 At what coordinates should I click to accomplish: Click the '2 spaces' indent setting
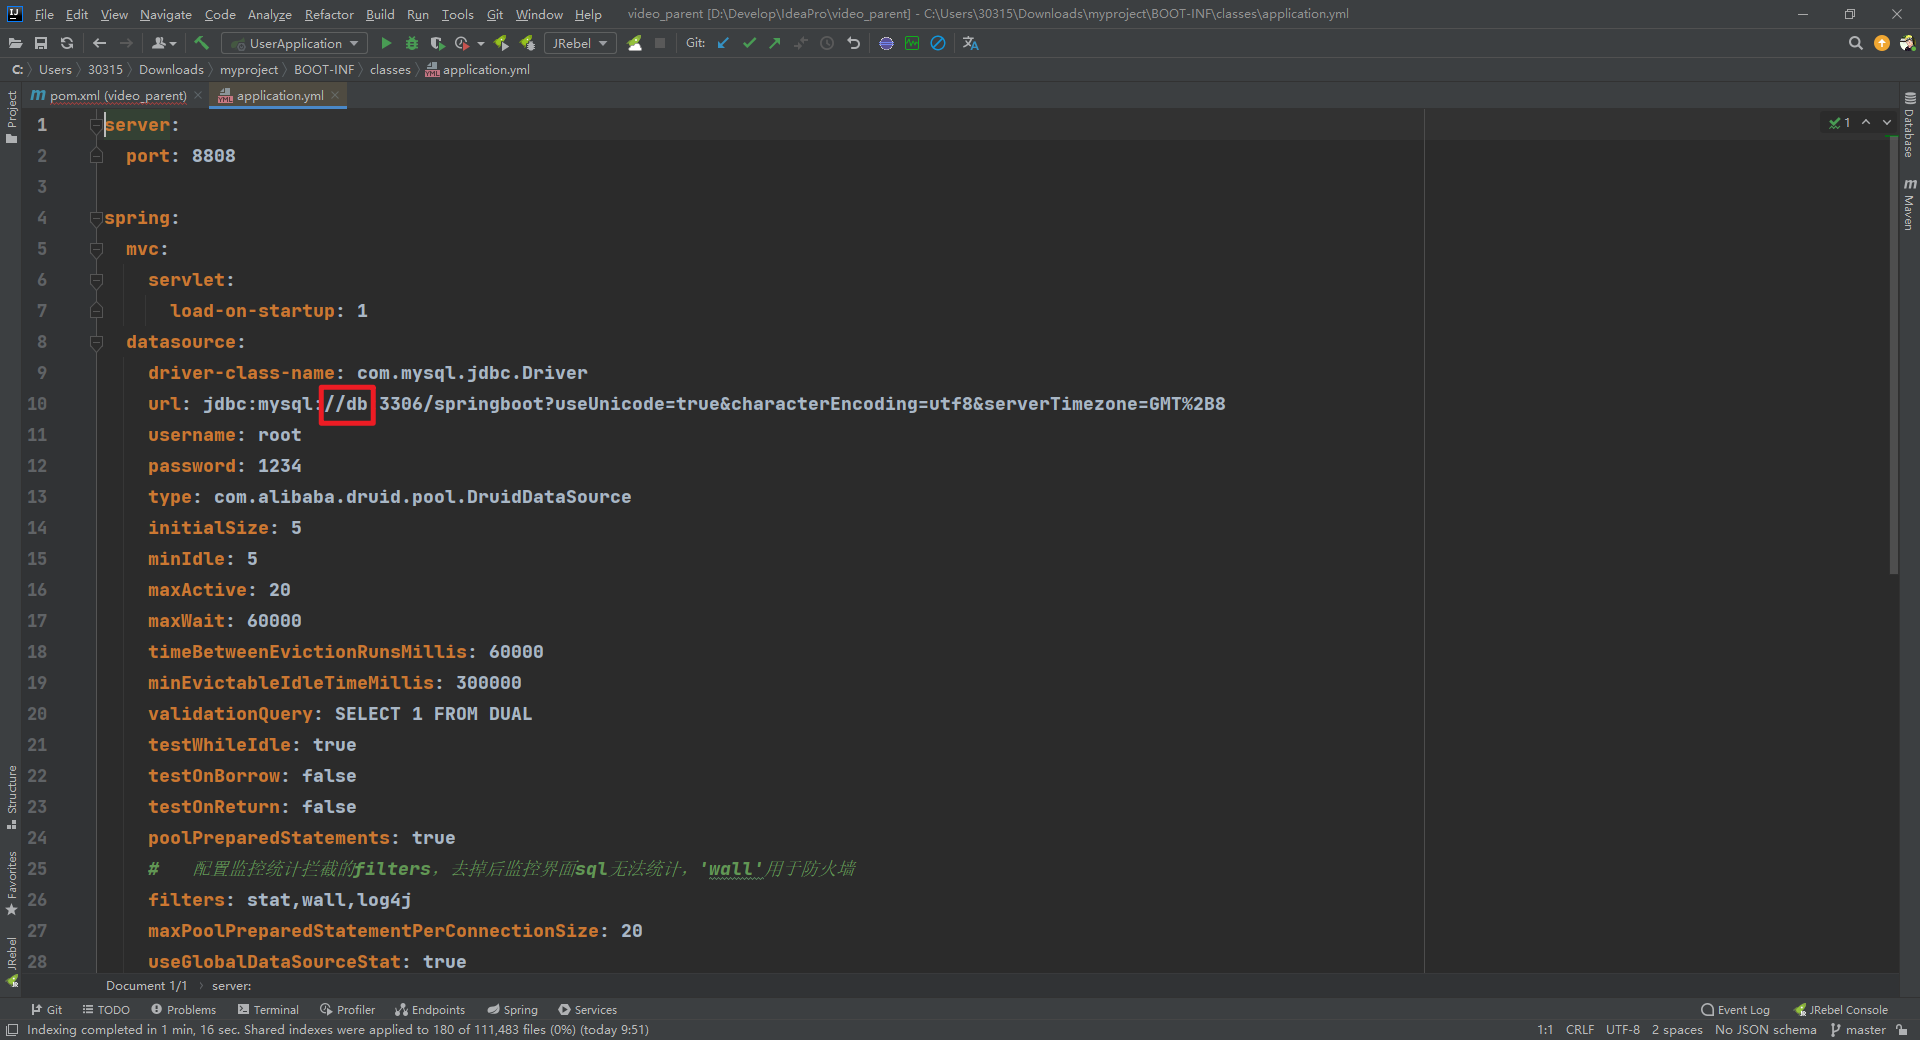[x=1677, y=1030]
